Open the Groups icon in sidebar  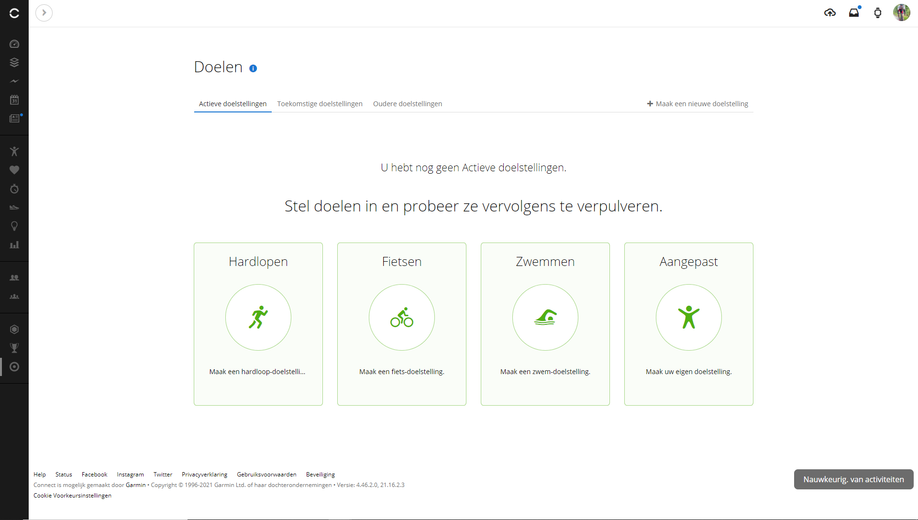(14, 296)
